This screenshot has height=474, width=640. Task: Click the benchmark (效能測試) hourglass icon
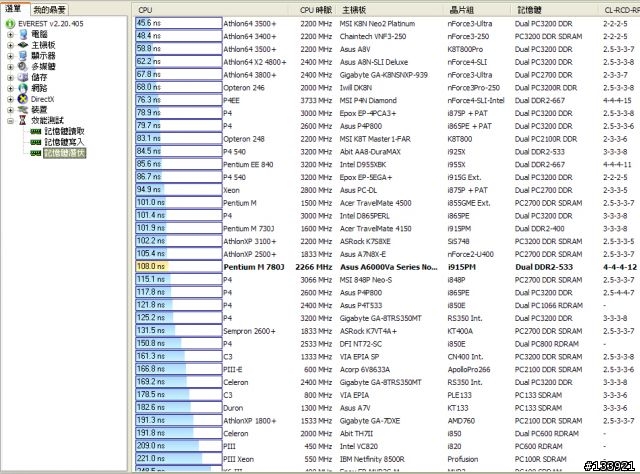(23, 120)
